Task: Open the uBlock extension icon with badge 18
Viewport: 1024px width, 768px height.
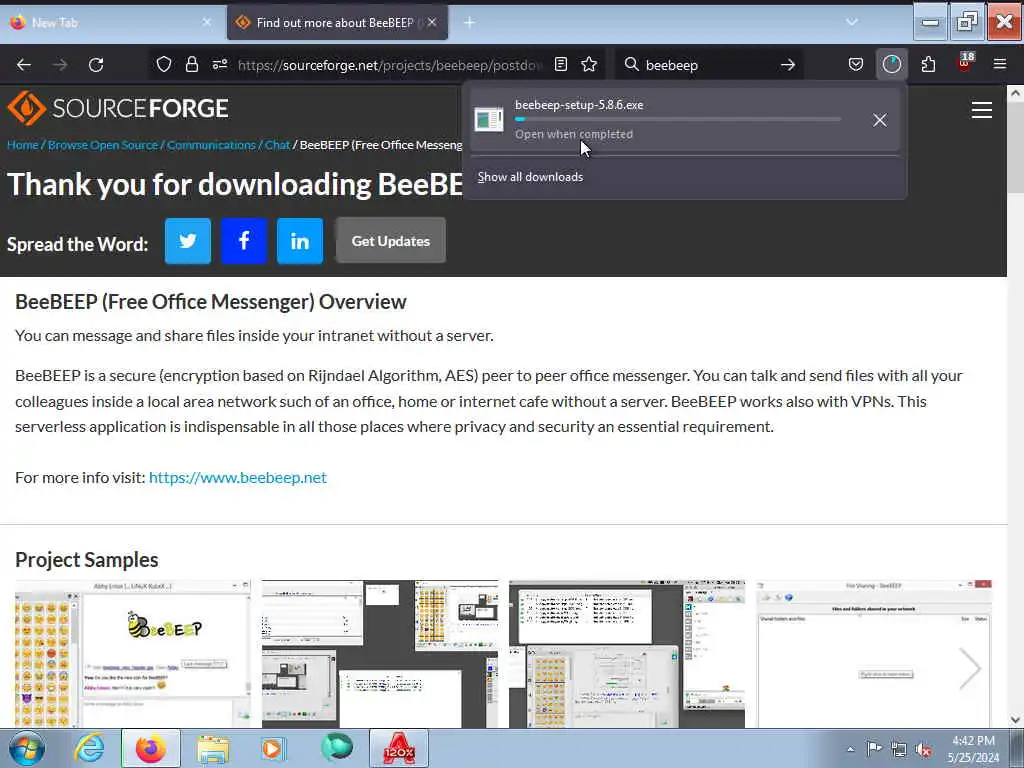Action: point(965,63)
